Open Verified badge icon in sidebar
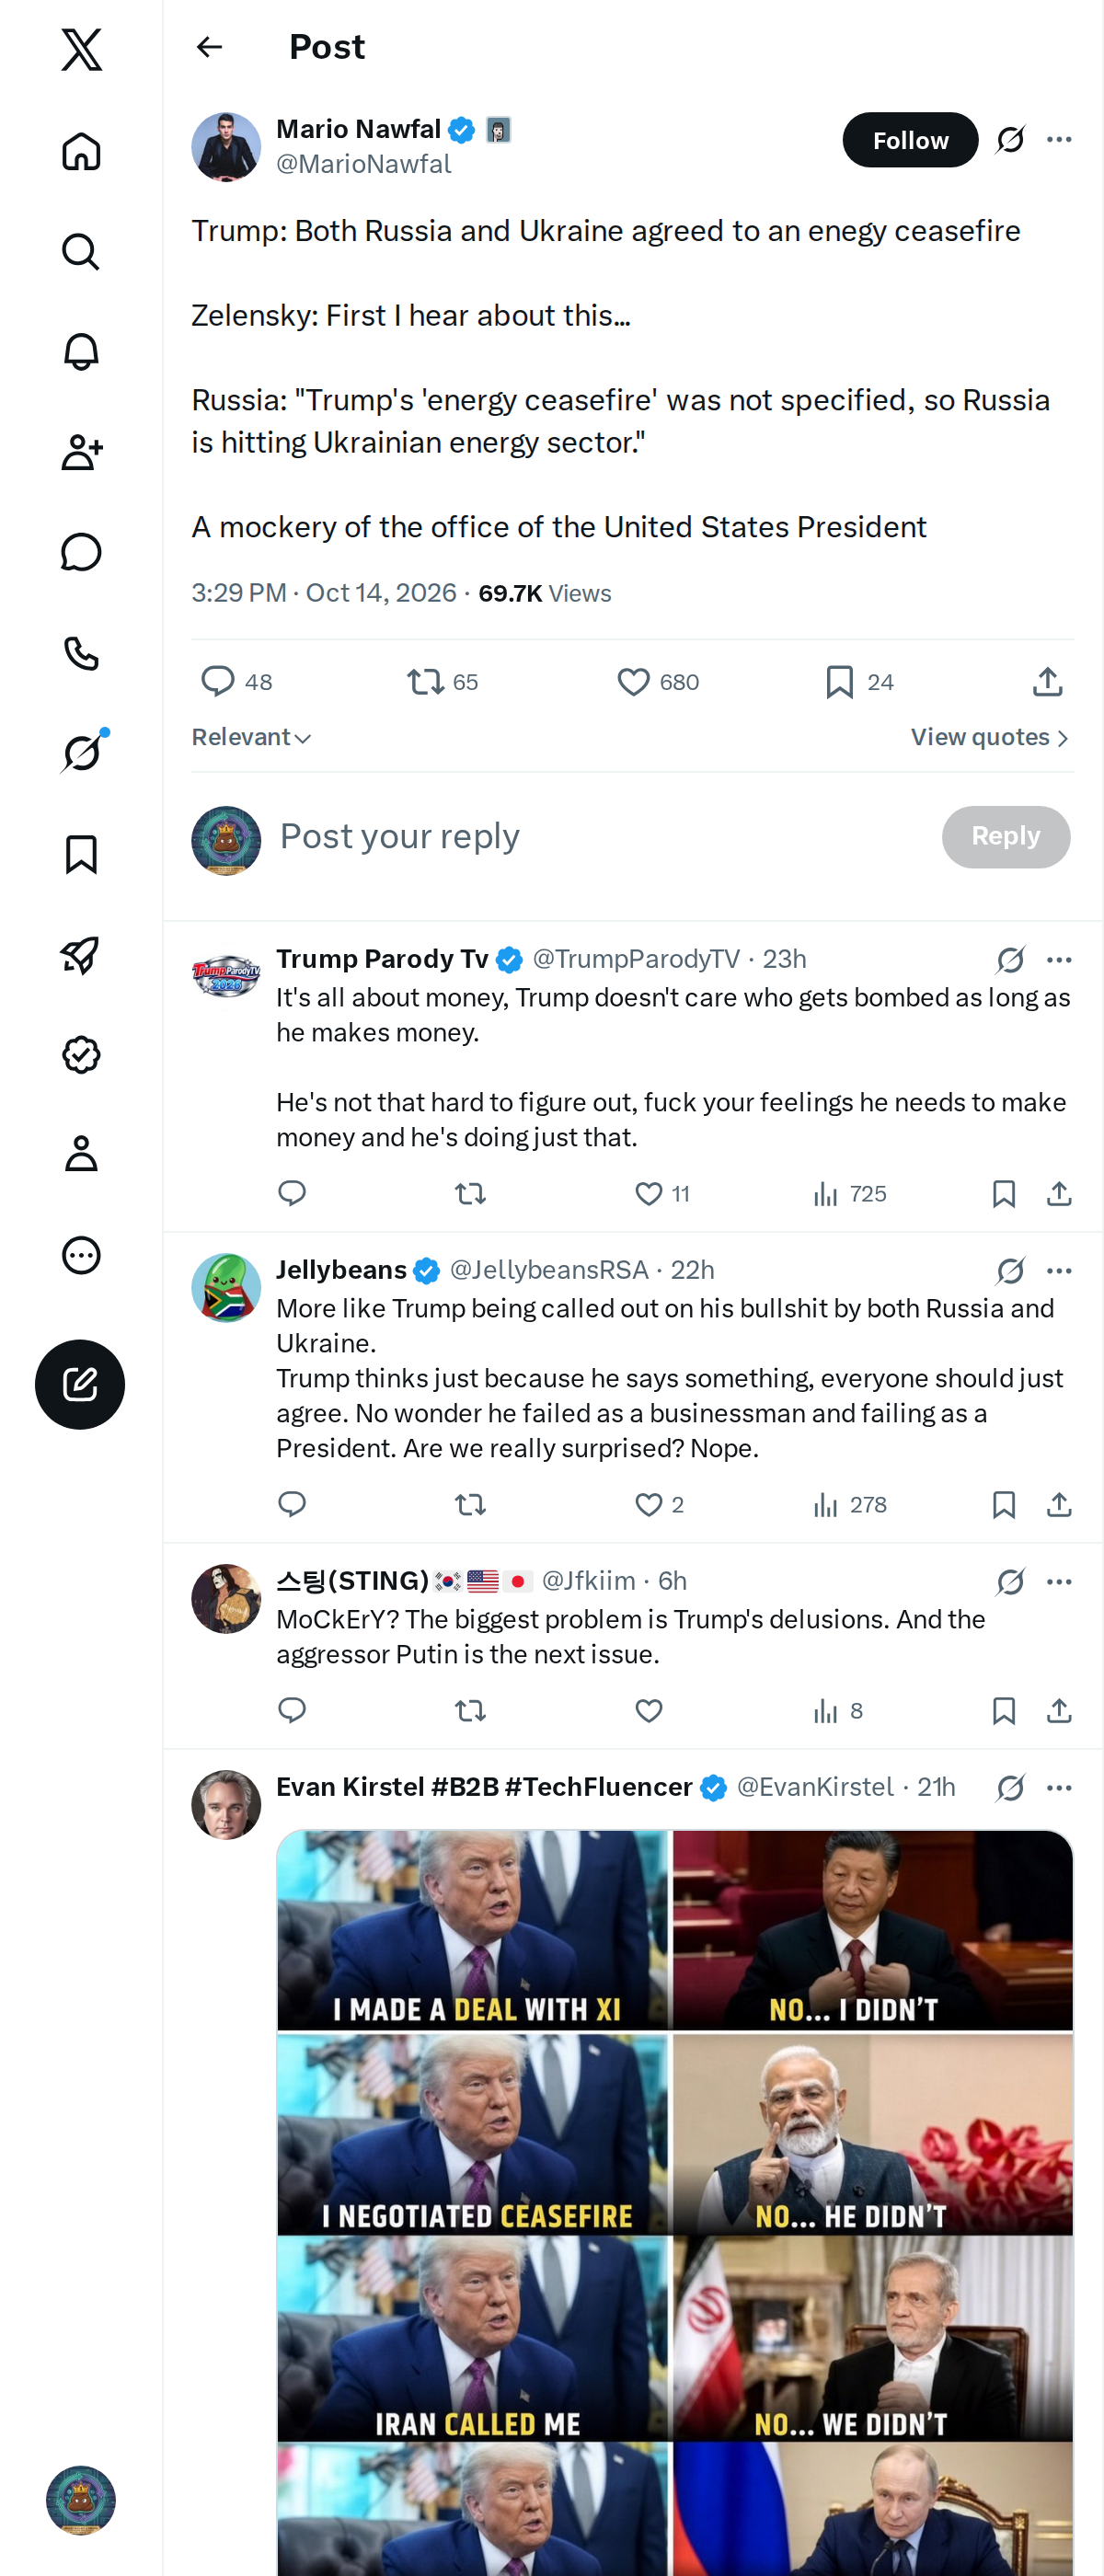This screenshot has height=2576, width=1104. tap(81, 1055)
